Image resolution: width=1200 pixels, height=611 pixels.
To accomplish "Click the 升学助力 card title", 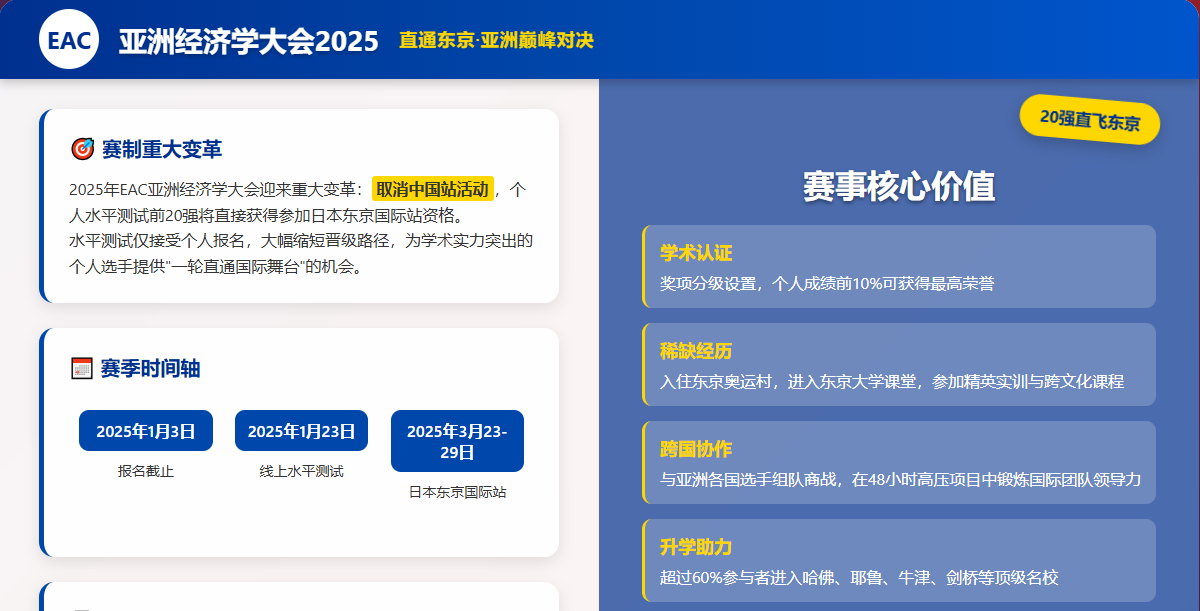I will click(696, 547).
